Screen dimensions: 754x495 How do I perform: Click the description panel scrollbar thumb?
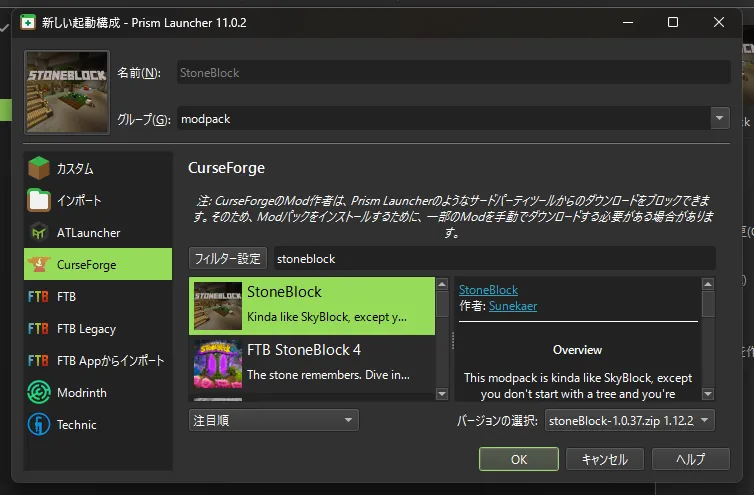tap(708, 304)
